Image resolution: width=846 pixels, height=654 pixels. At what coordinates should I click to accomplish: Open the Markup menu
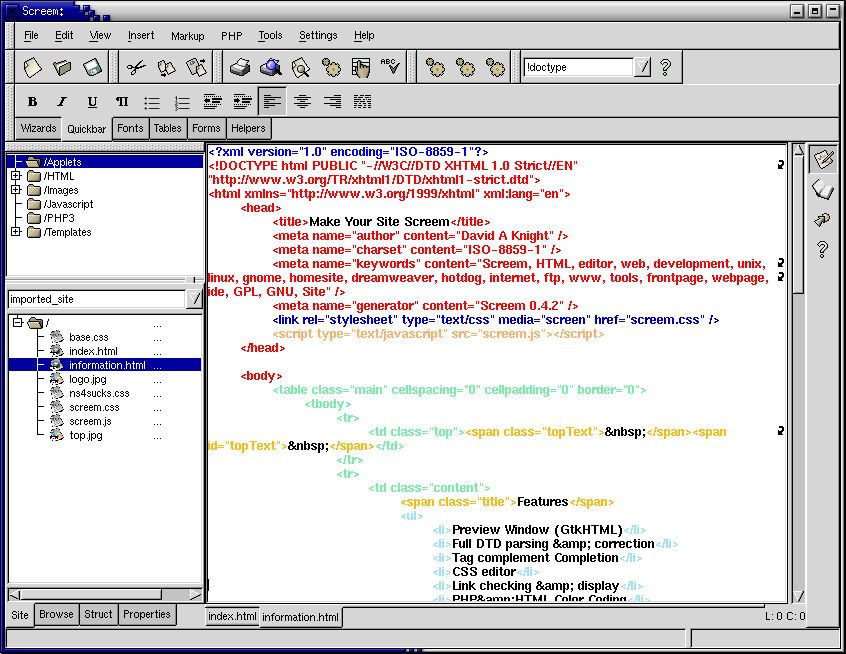point(188,36)
